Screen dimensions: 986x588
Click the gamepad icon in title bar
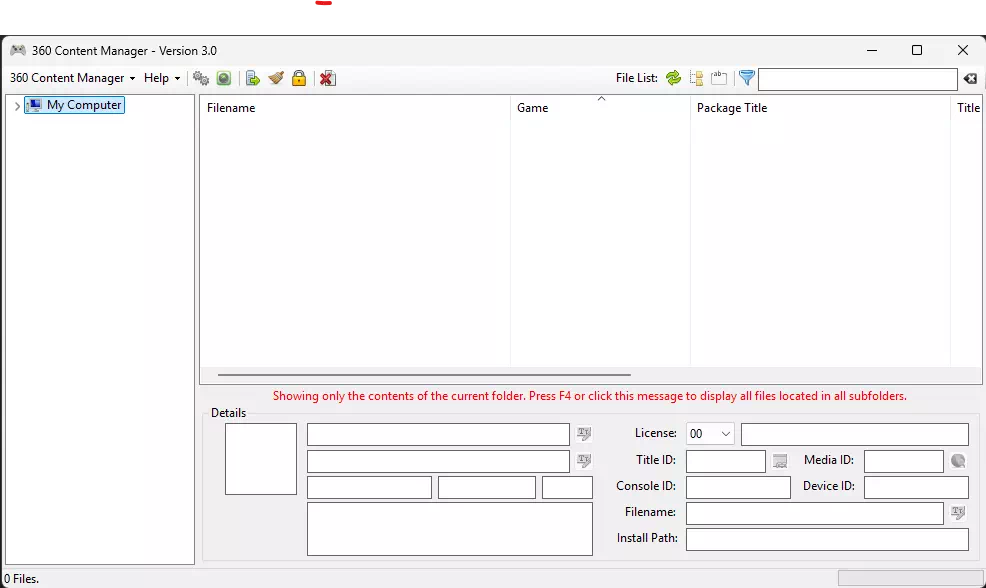18,50
